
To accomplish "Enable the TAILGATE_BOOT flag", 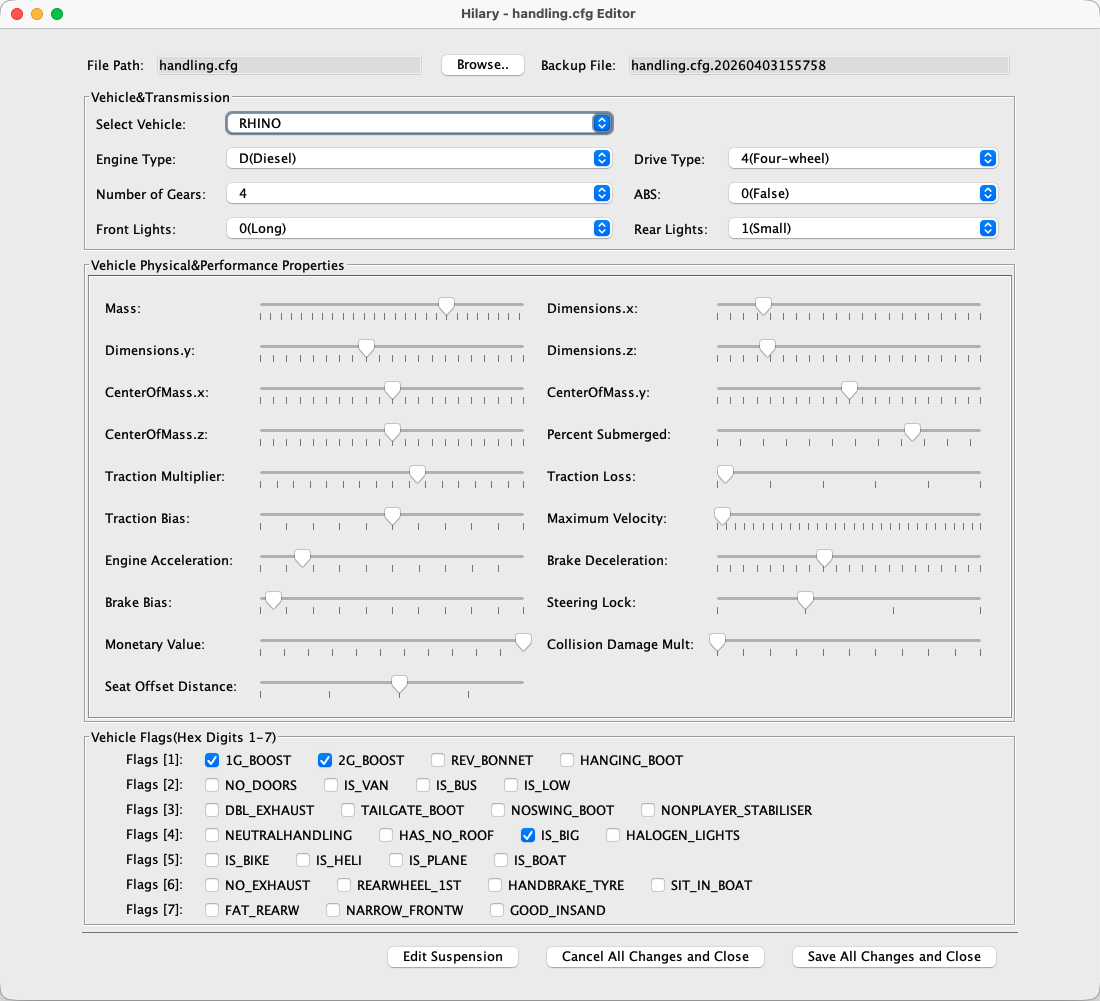I will coord(346,810).
